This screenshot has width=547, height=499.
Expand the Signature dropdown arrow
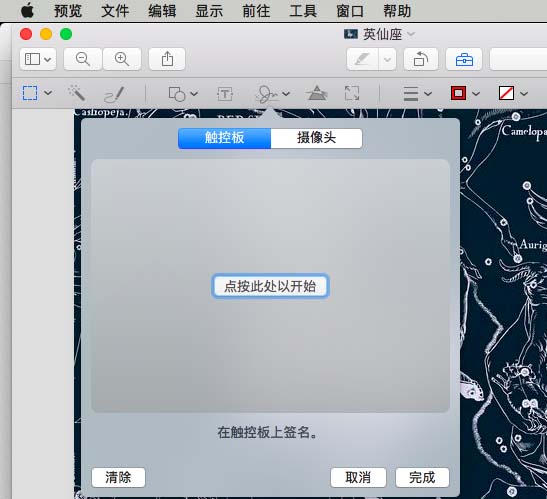[x=286, y=94]
